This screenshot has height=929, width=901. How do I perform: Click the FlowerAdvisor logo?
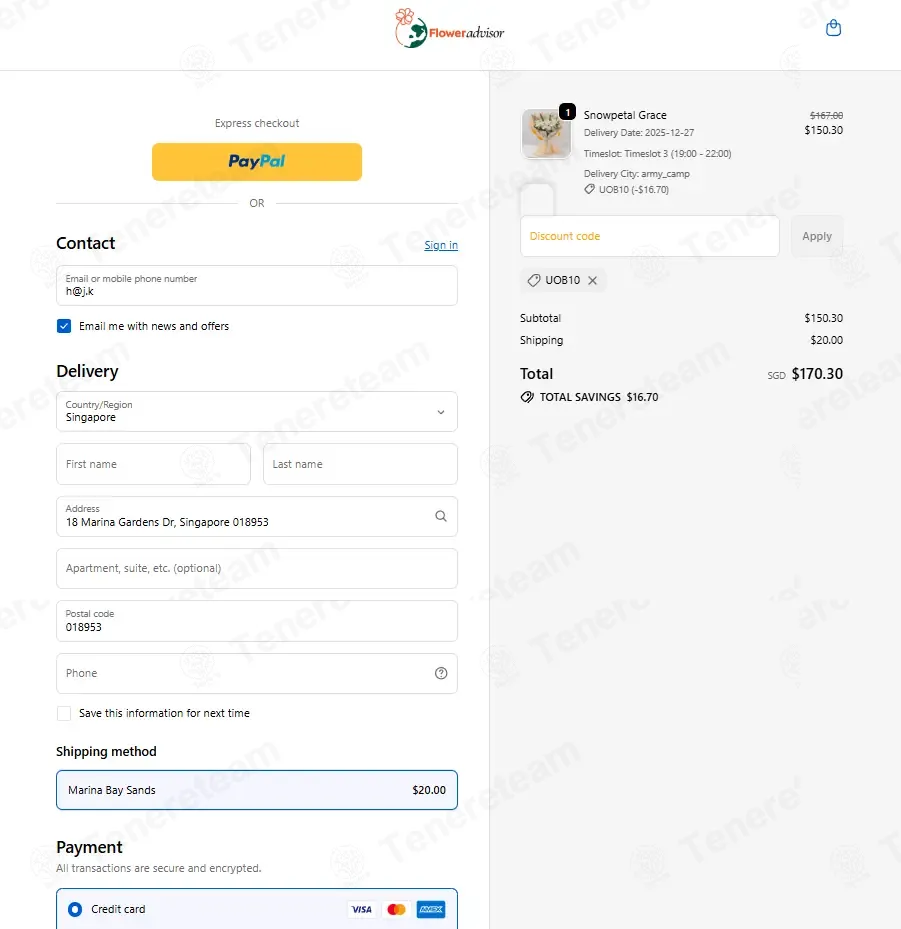coord(450,29)
